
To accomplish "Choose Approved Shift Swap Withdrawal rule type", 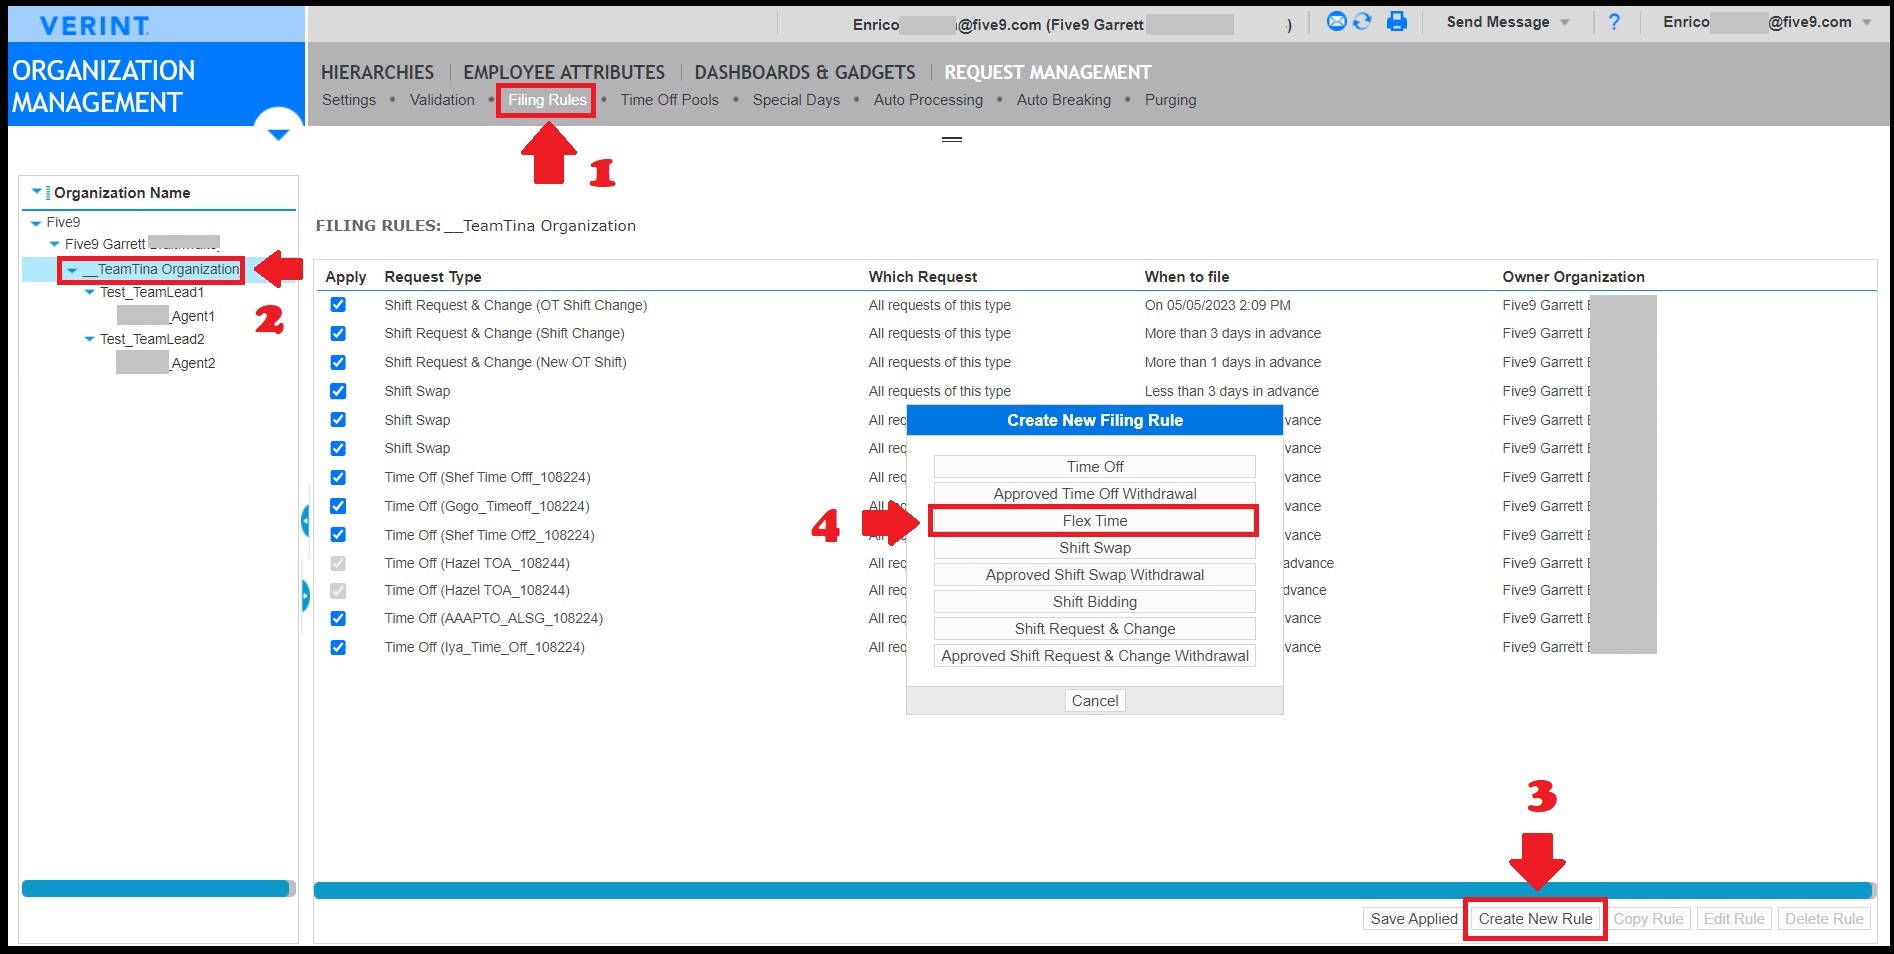I will point(1095,575).
